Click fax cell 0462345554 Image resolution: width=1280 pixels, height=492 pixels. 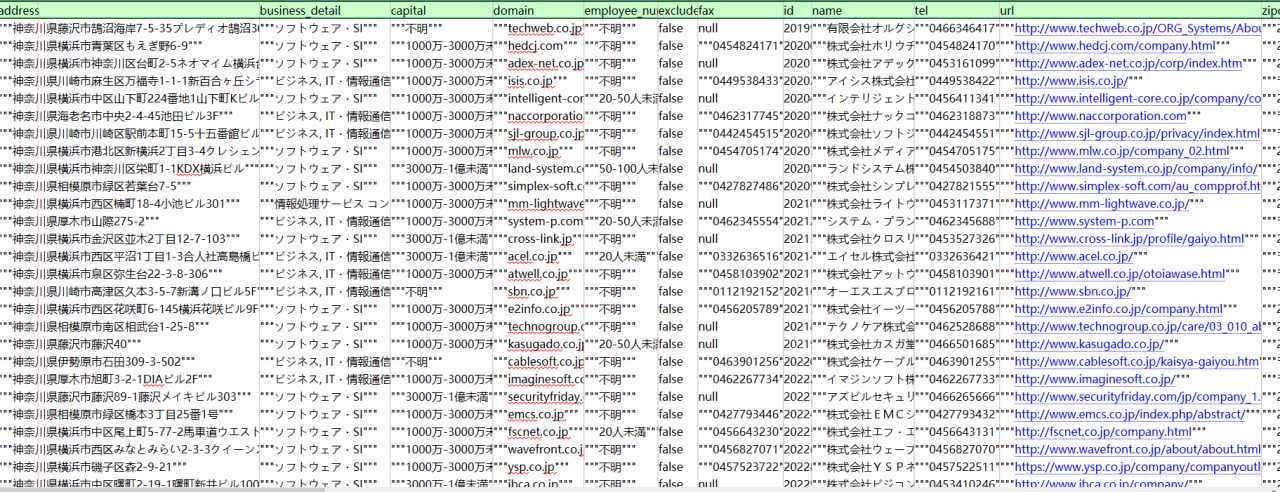click(738, 221)
